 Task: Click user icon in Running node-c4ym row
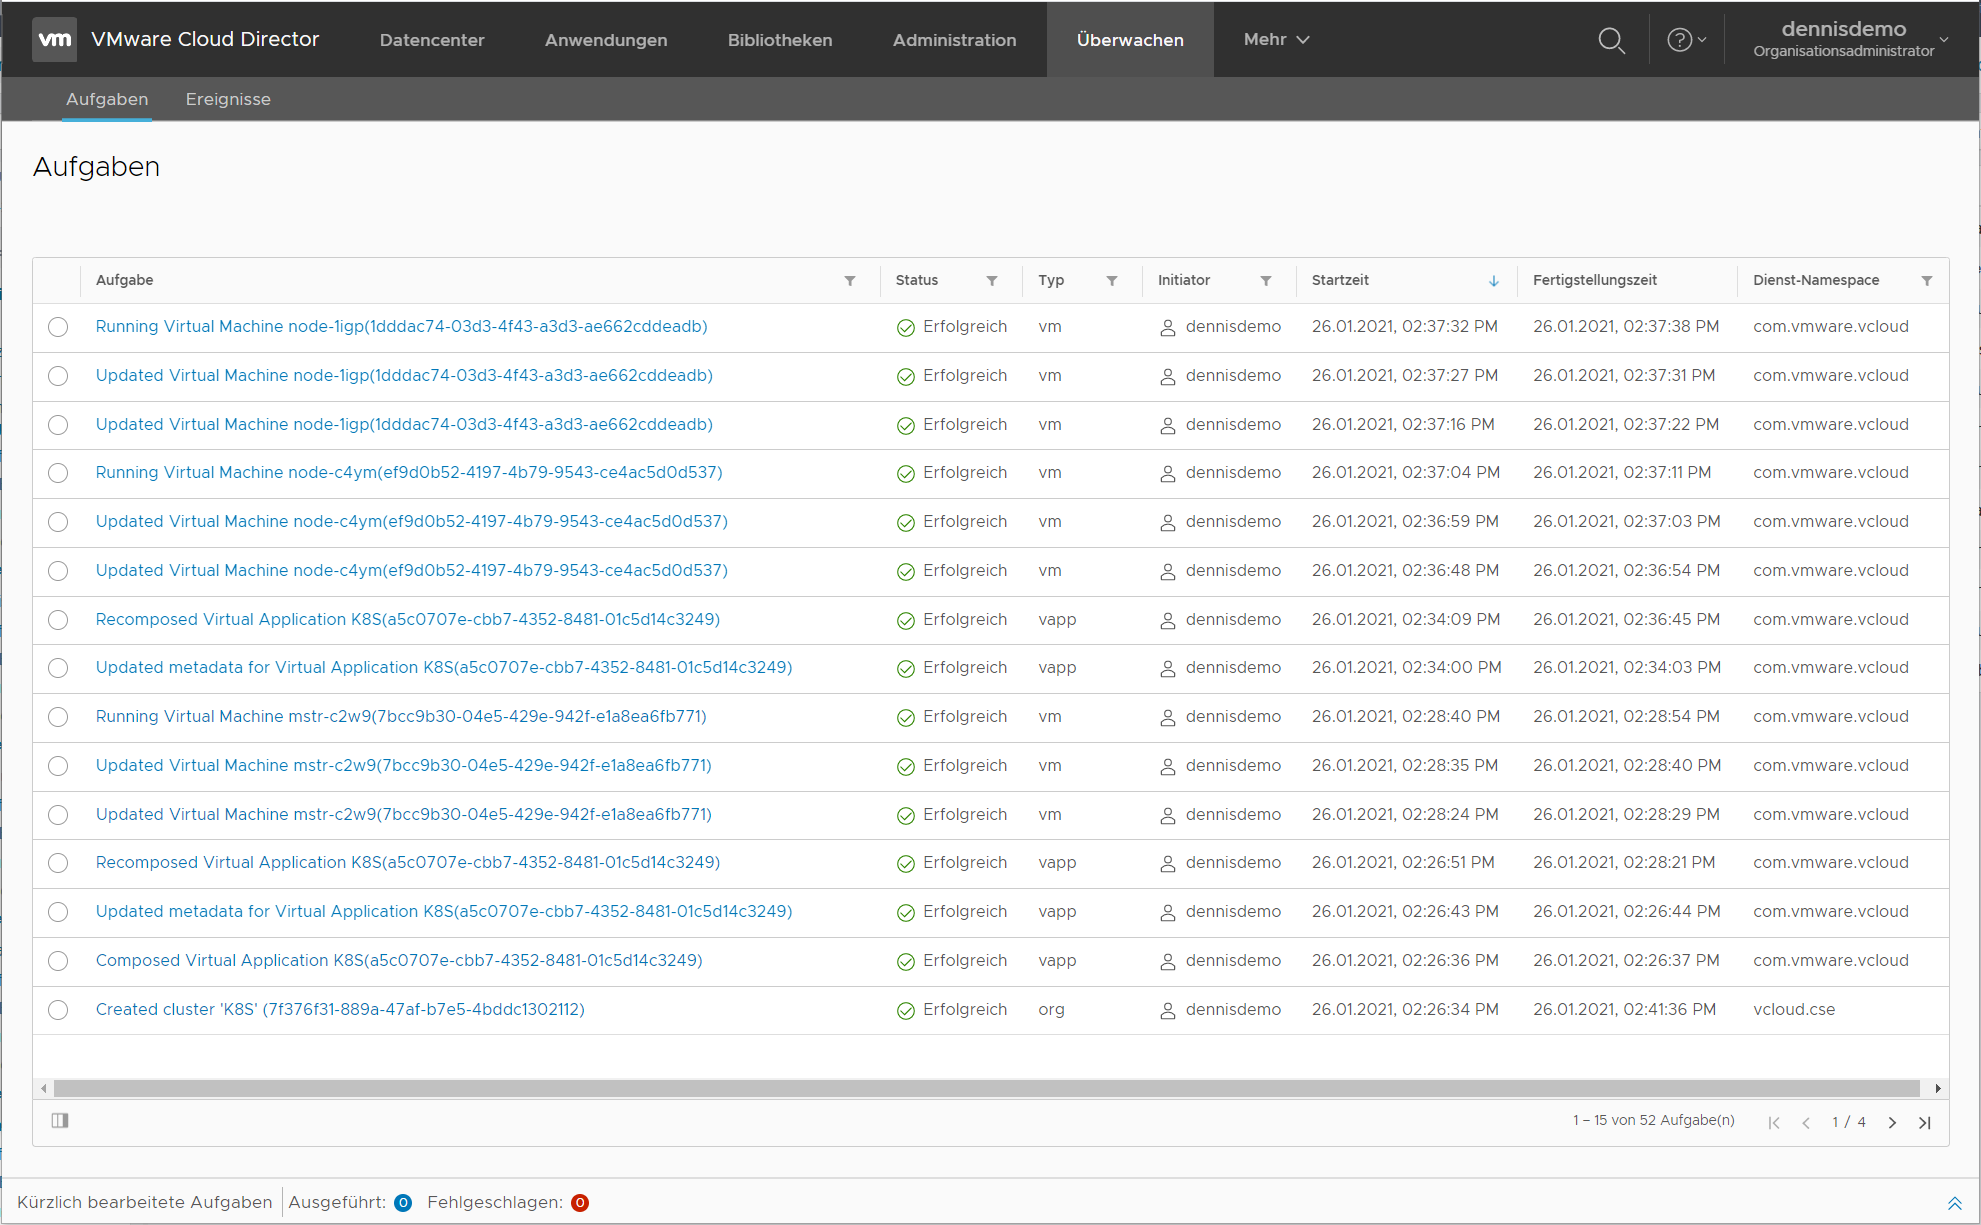click(1167, 474)
